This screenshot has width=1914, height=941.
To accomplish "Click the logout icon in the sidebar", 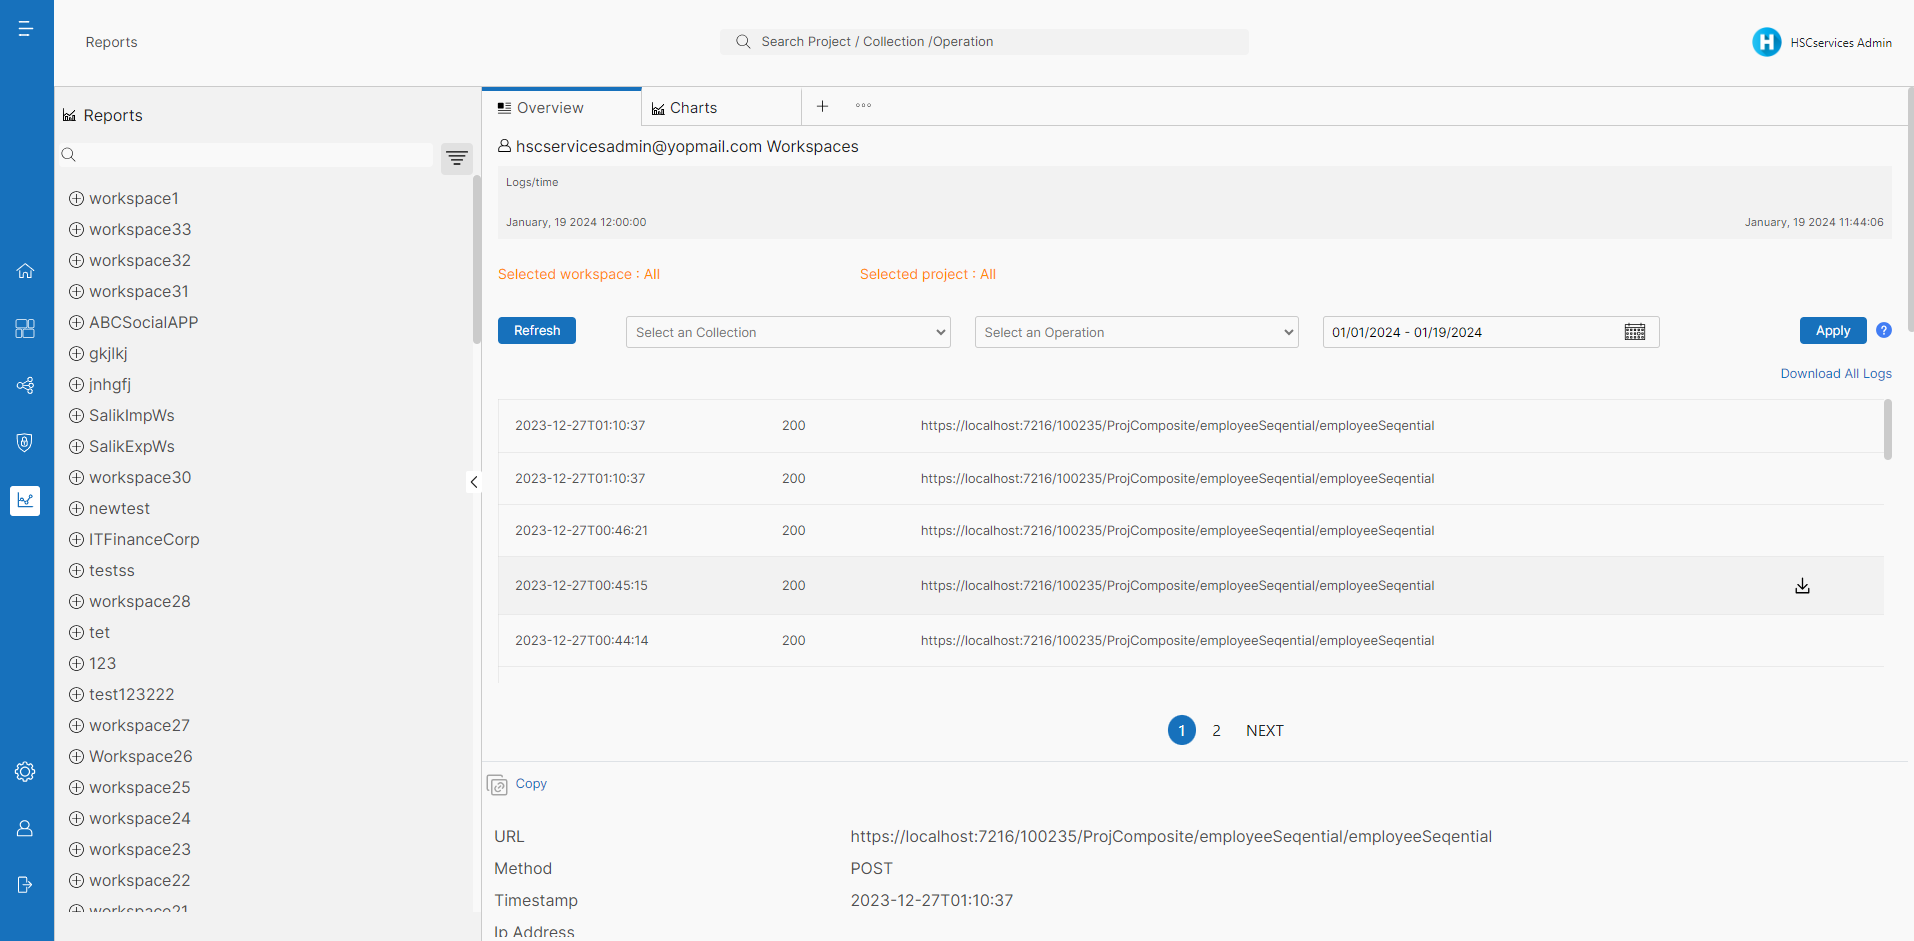I will tap(26, 884).
